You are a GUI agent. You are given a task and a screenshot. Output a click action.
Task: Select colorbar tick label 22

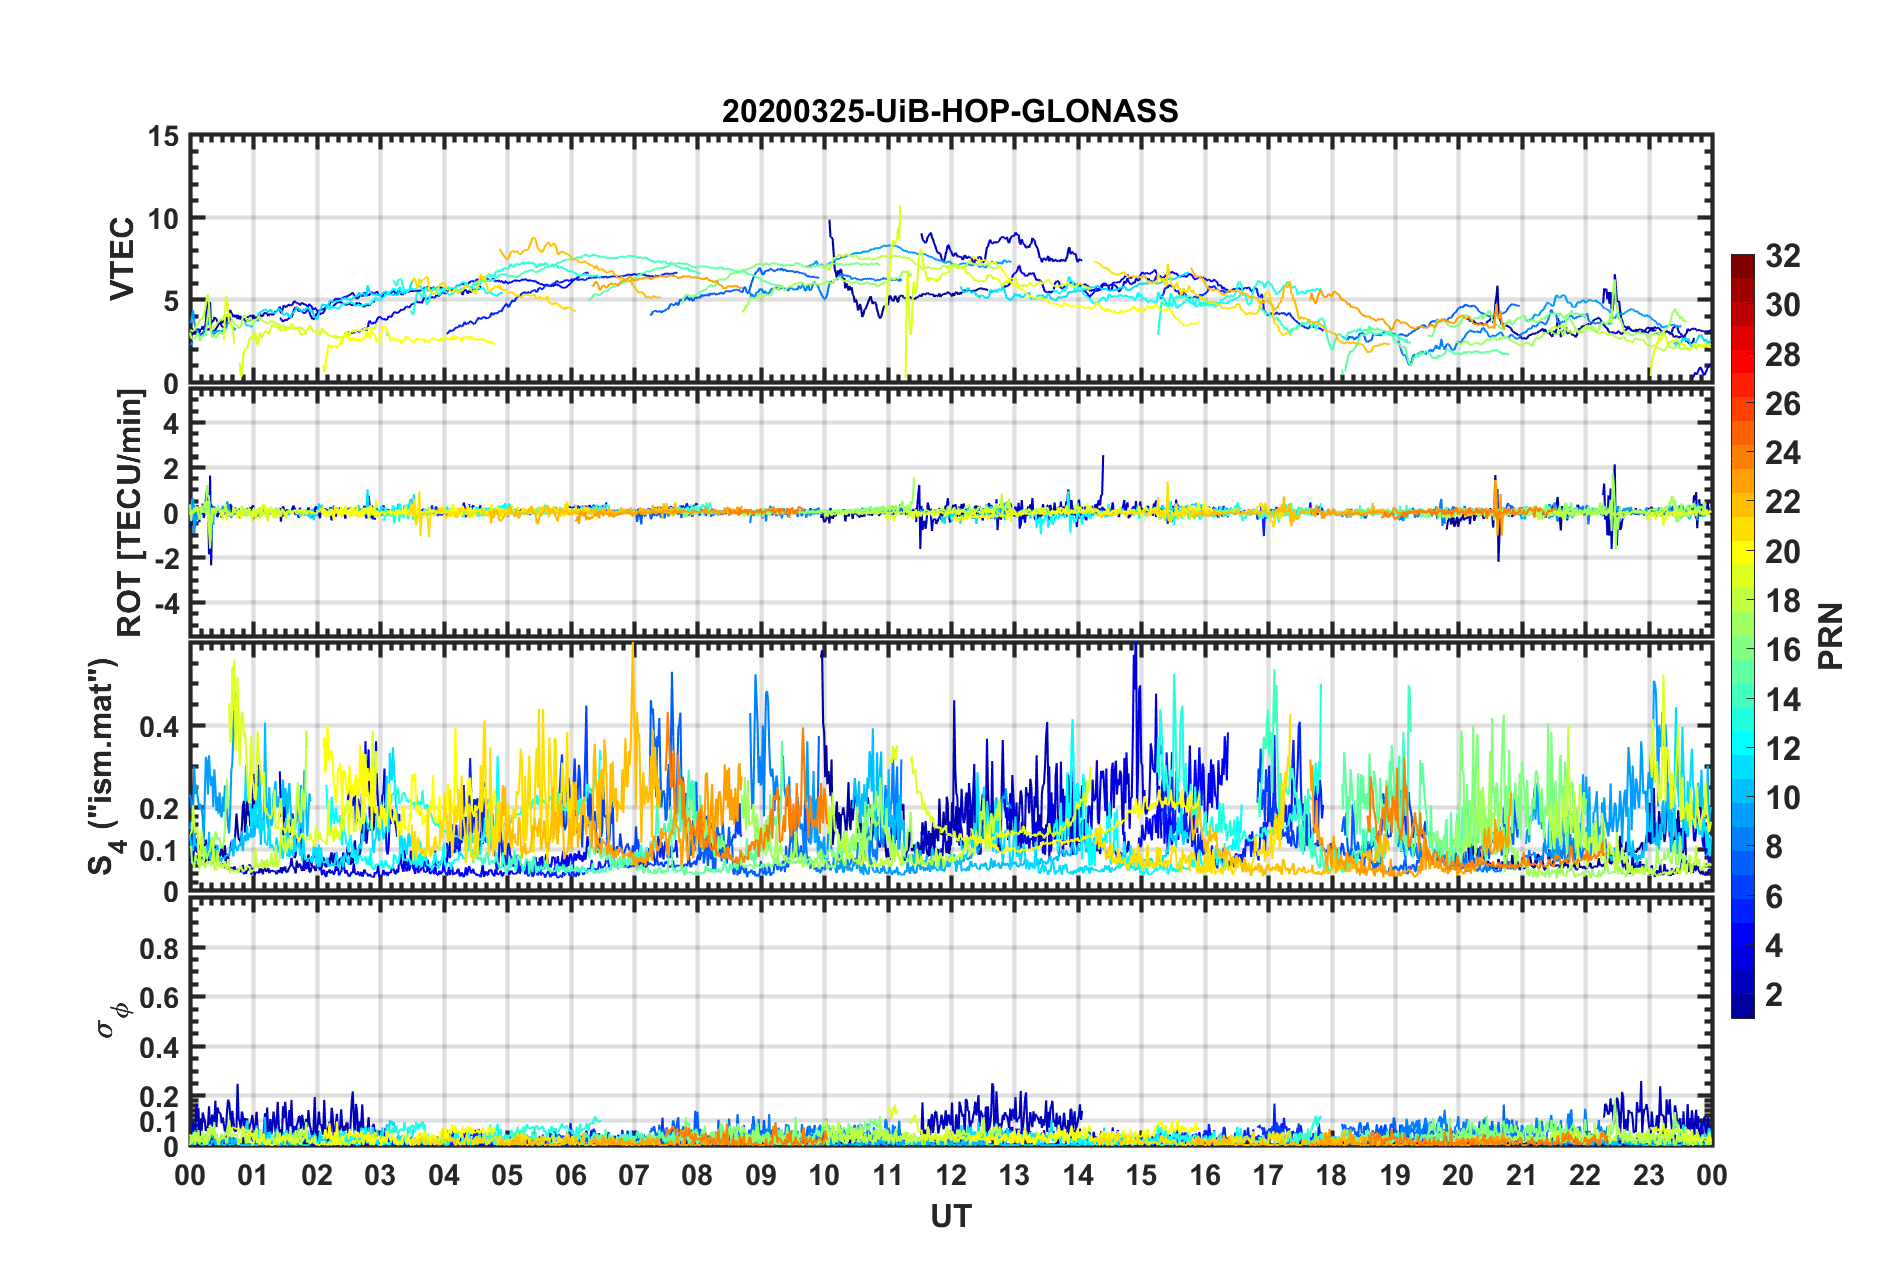click(1782, 502)
